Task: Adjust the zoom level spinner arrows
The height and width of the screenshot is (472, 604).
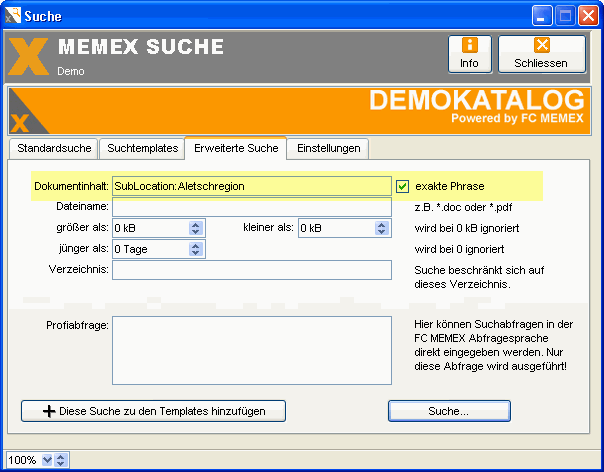Action: pyautogui.click(x=61, y=460)
